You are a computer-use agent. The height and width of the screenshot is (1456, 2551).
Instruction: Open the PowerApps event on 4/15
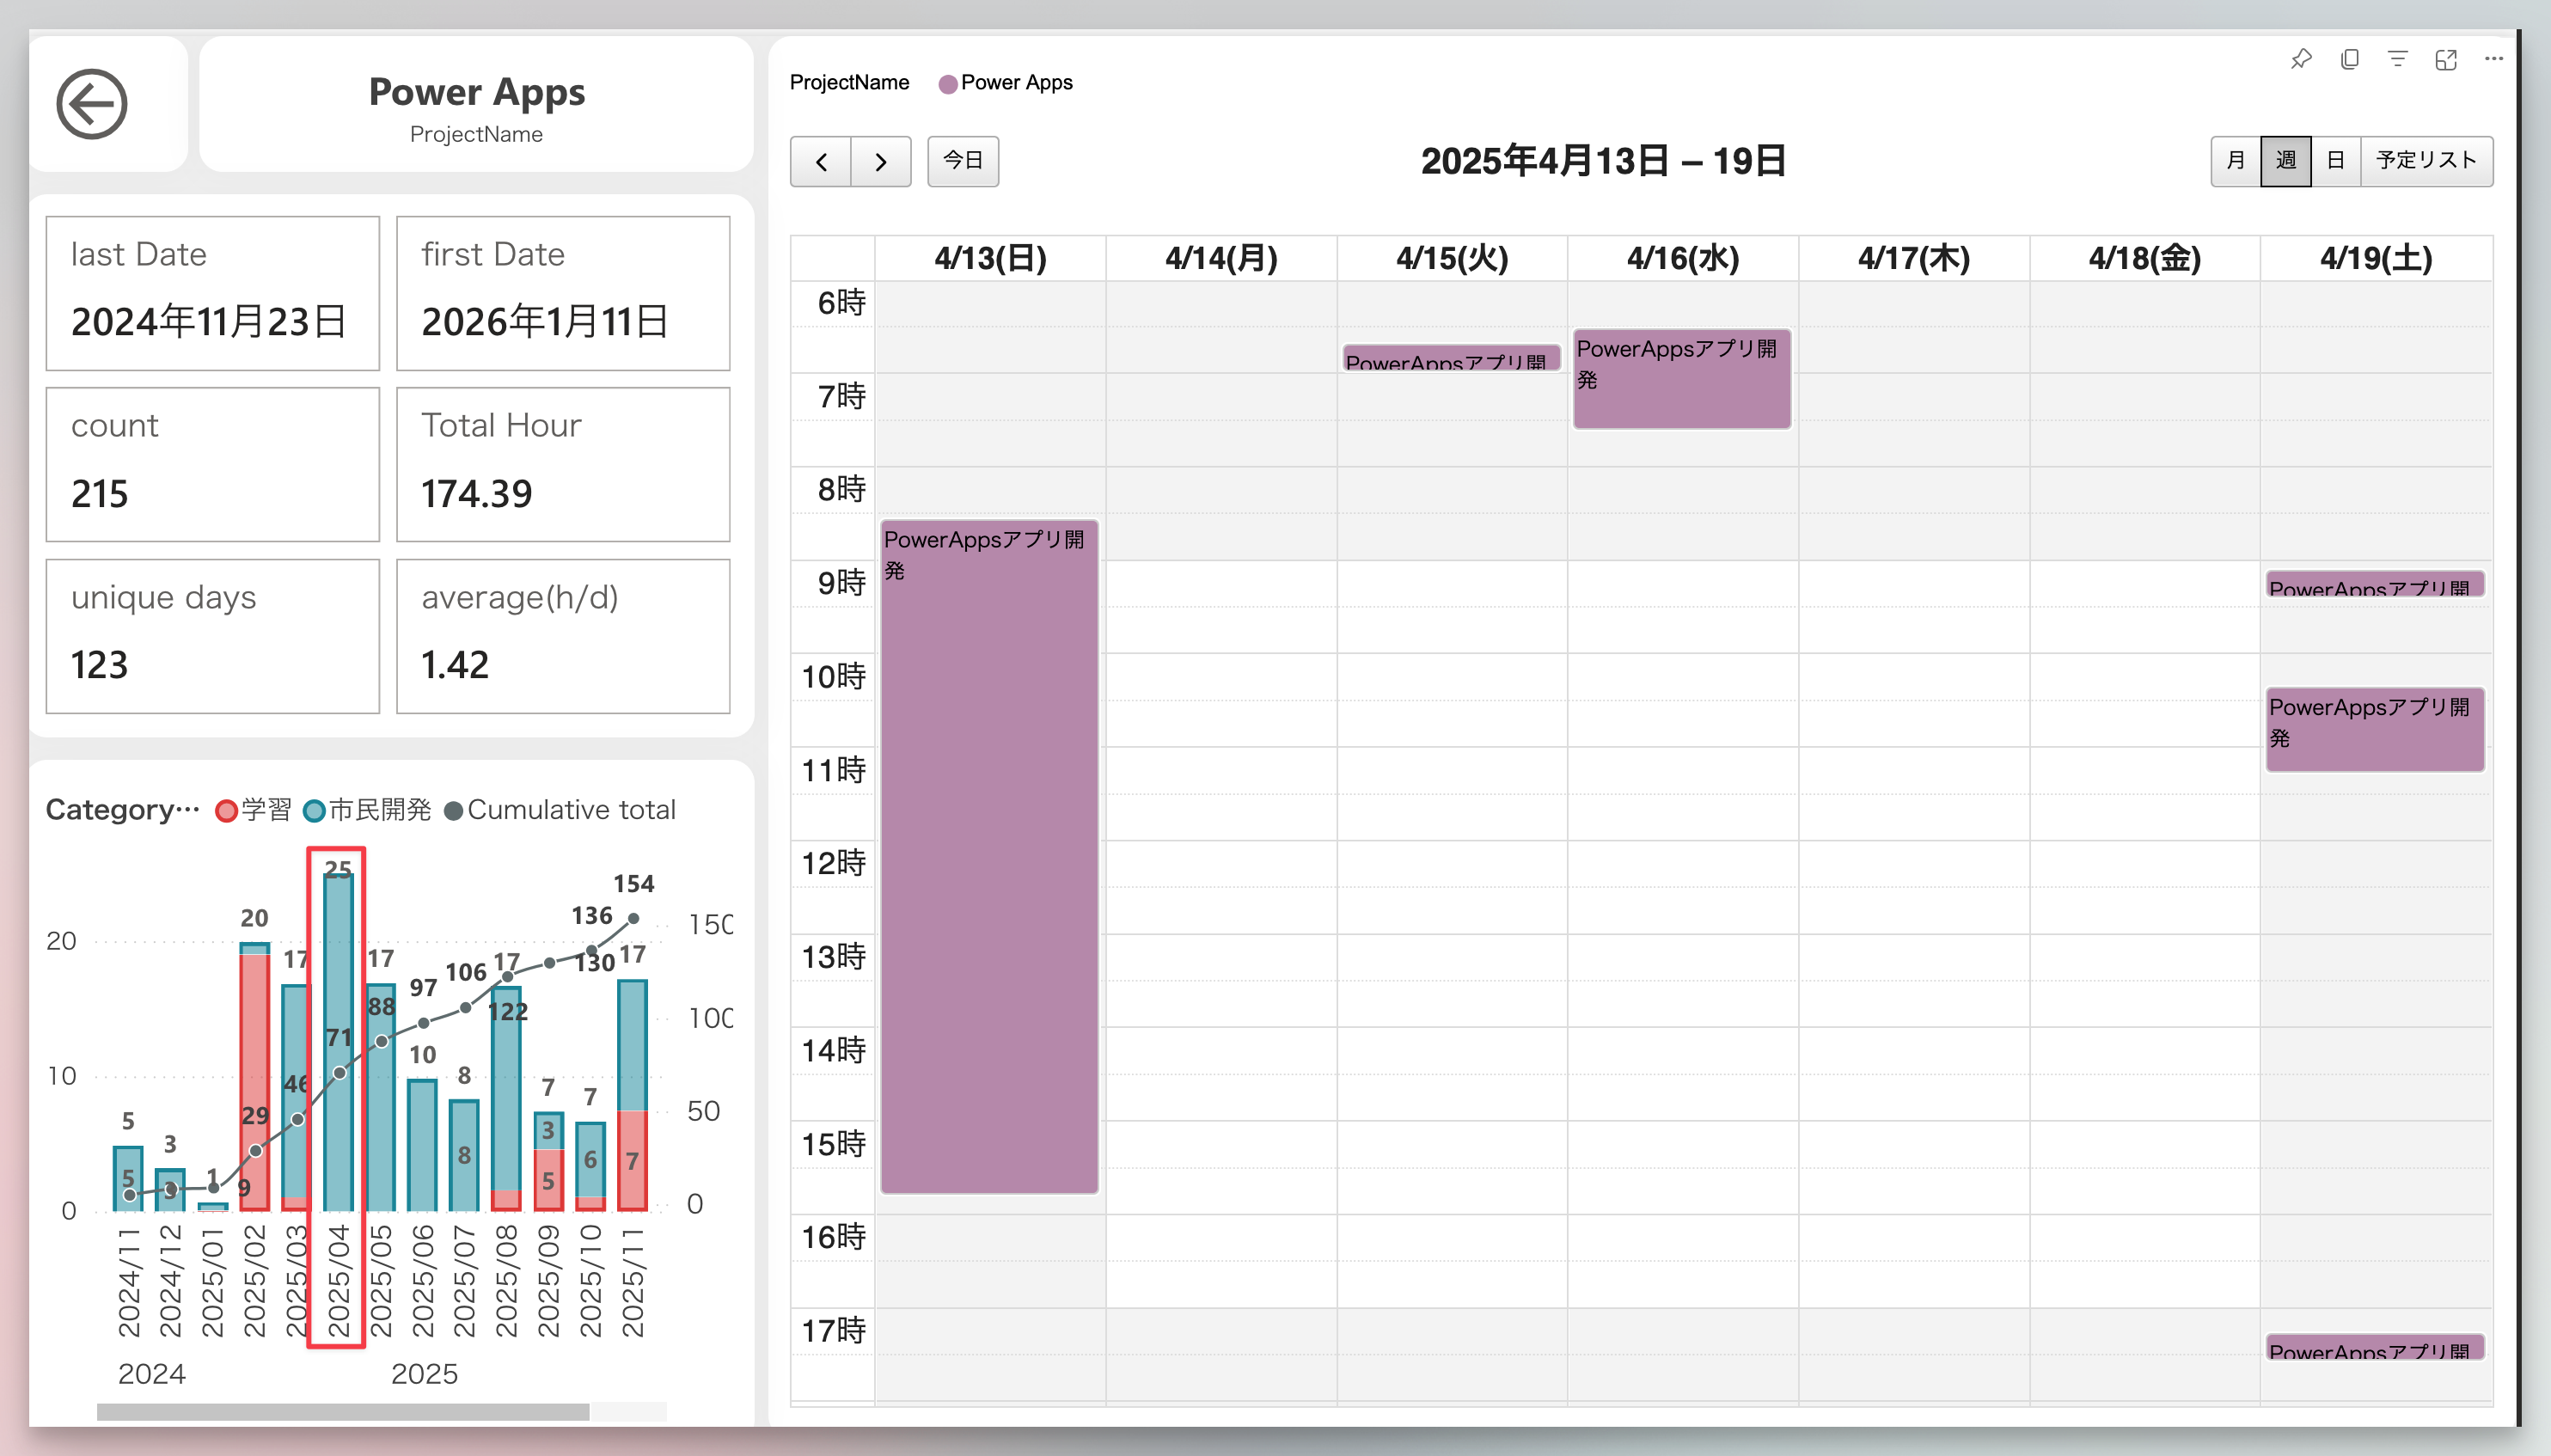click(x=1451, y=358)
